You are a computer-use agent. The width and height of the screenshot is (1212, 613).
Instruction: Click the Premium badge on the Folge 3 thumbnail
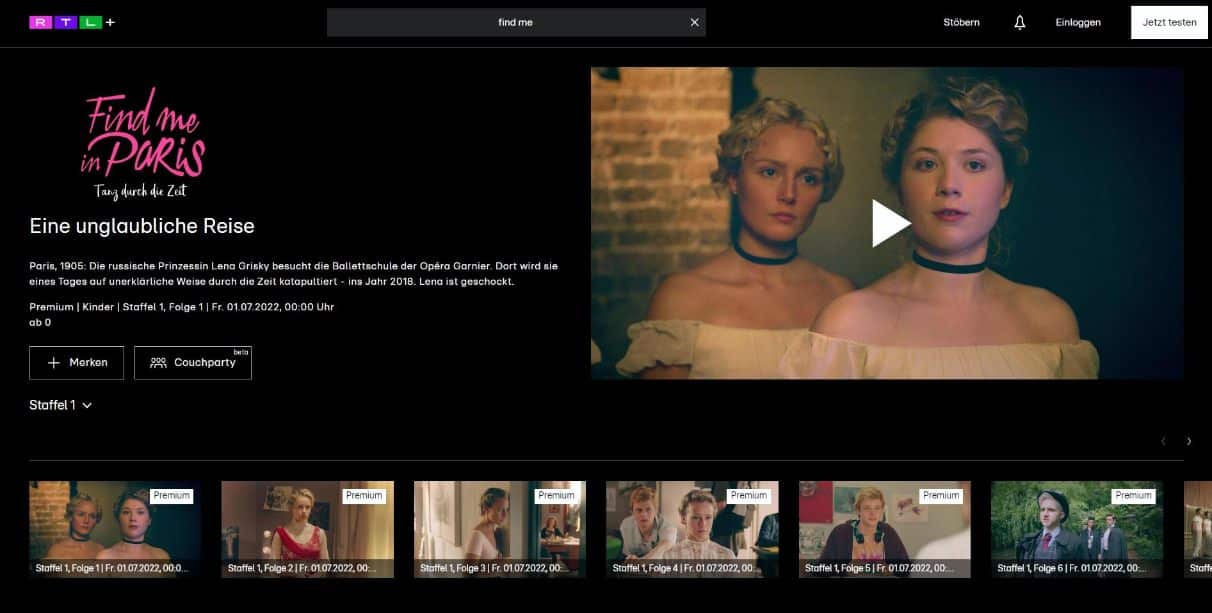tap(556, 495)
